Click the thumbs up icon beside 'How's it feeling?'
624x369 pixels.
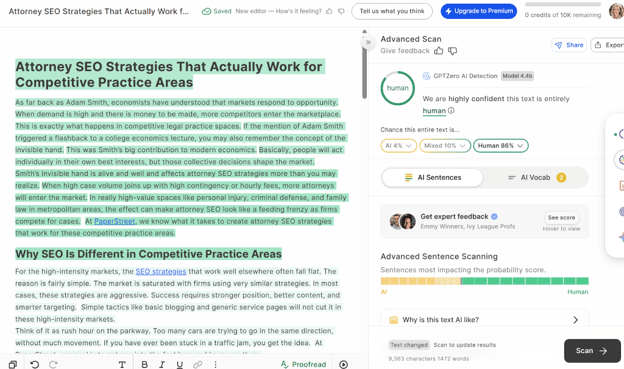(x=329, y=11)
